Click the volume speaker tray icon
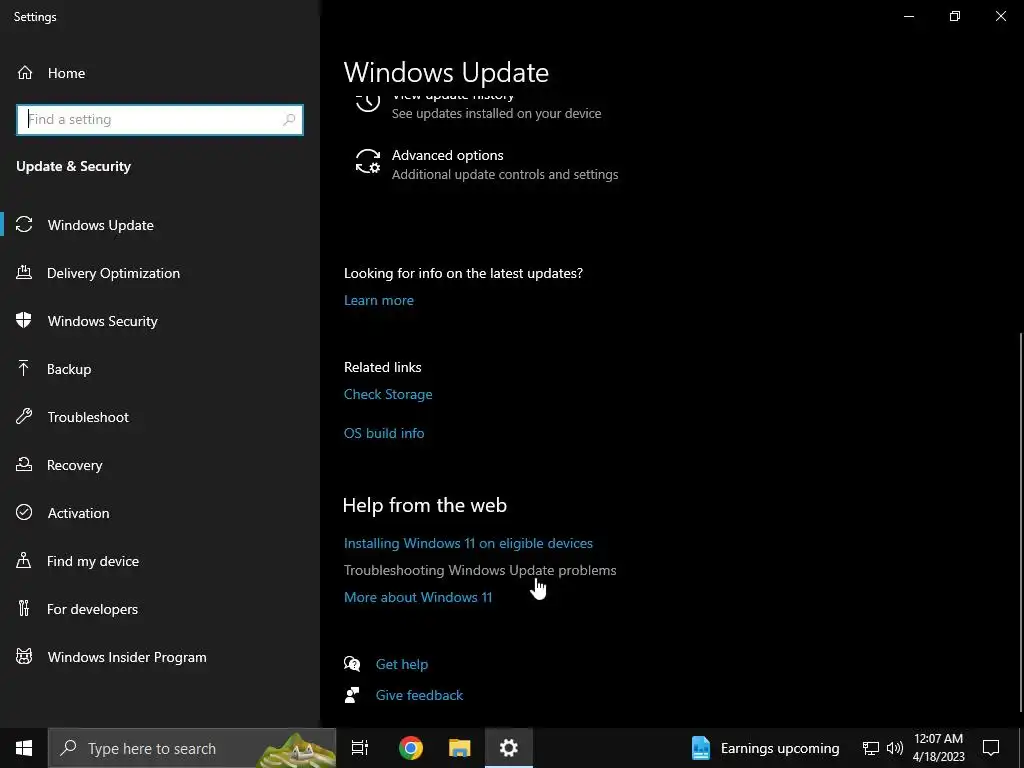Image resolution: width=1024 pixels, height=768 pixels. point(895,748)
